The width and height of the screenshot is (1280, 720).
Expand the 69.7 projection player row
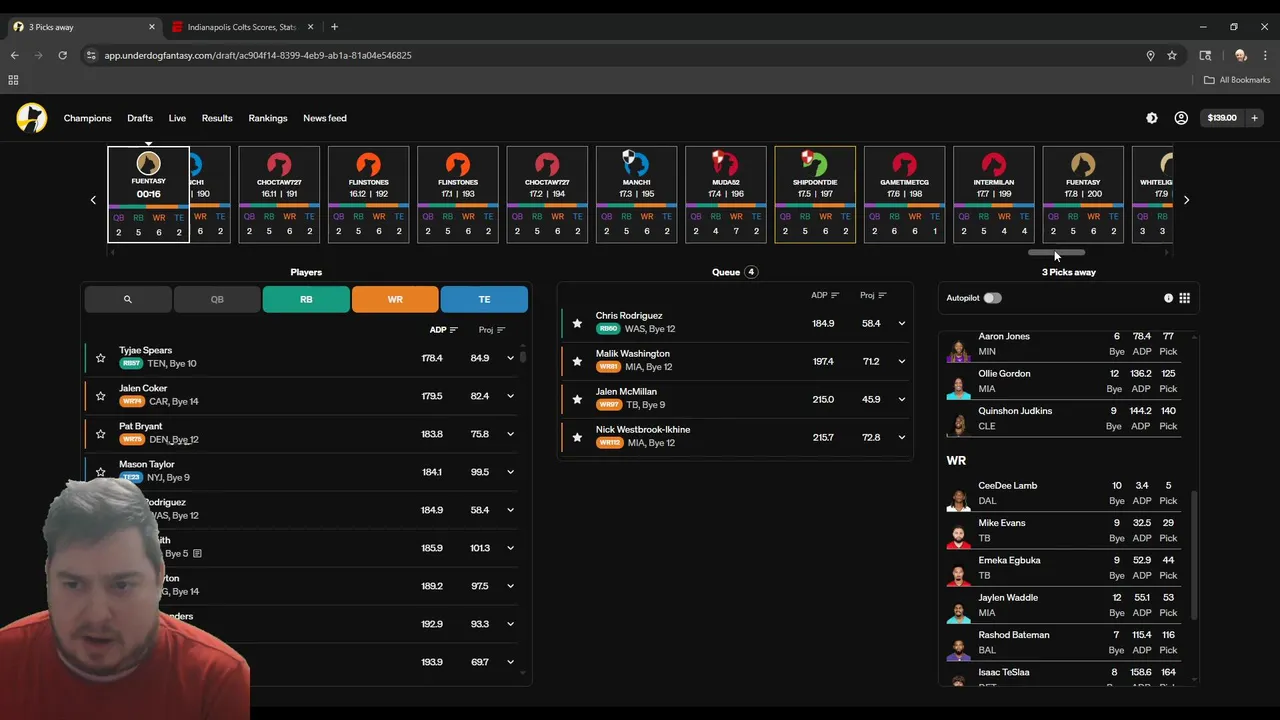[510, 662]
